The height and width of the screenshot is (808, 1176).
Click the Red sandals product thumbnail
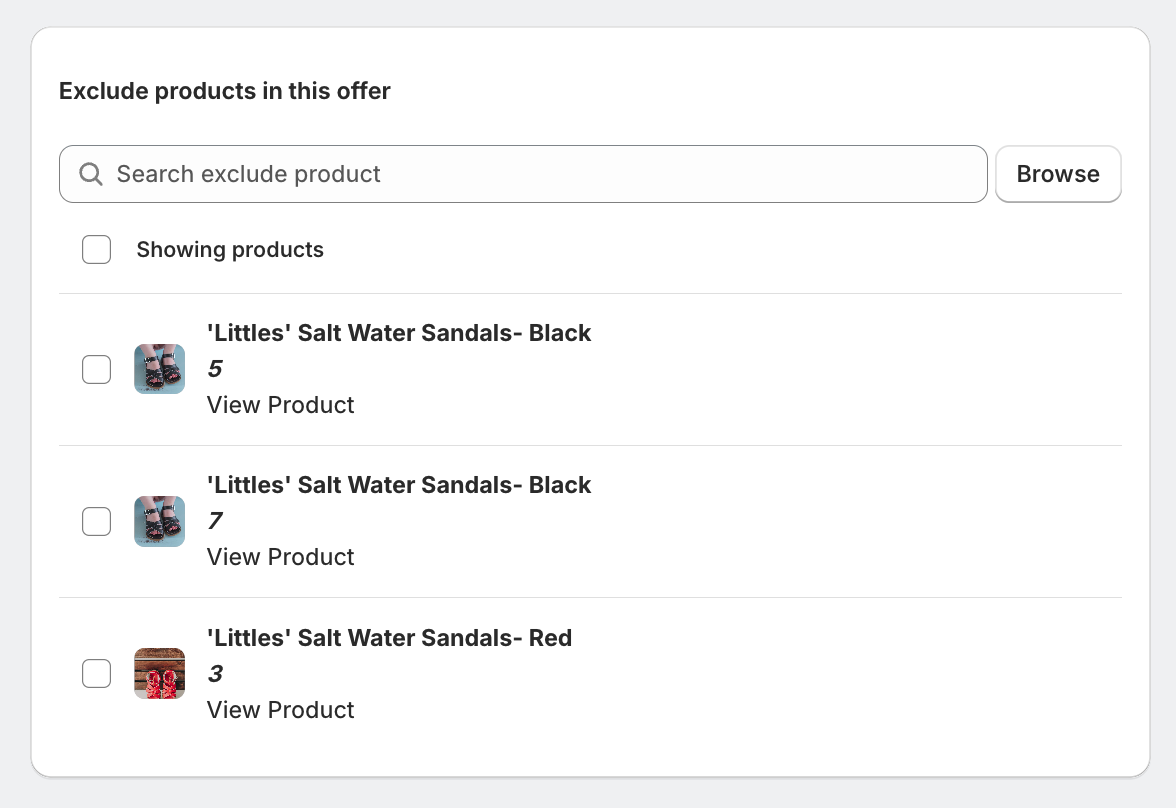160,674
